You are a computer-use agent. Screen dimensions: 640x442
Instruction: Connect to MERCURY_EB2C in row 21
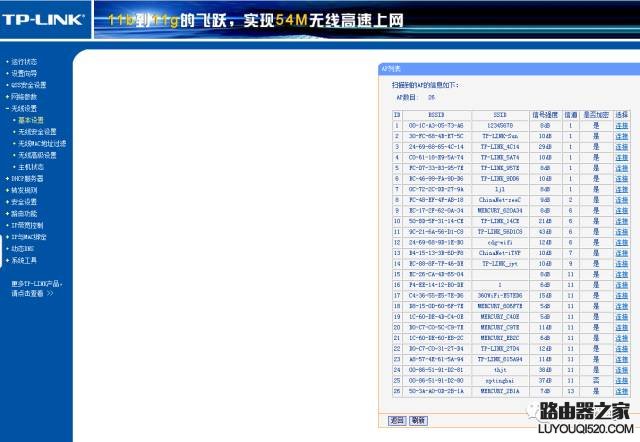(622, 338)
